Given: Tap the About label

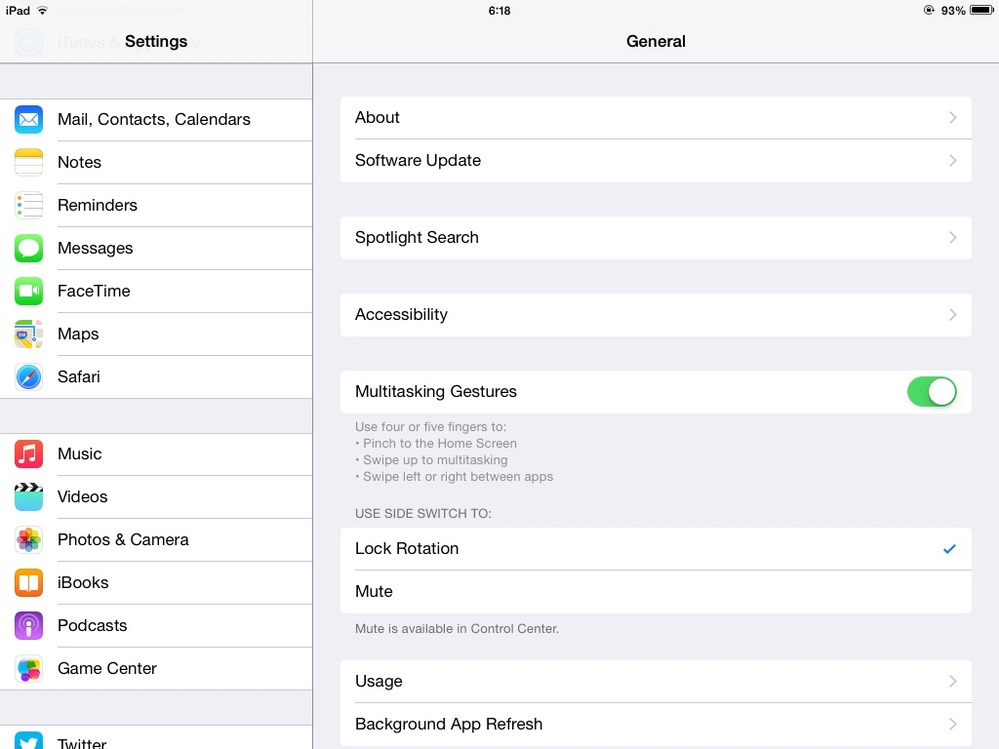Looking at the screenshot, I should pyautogui.click(x=377, y=117).
